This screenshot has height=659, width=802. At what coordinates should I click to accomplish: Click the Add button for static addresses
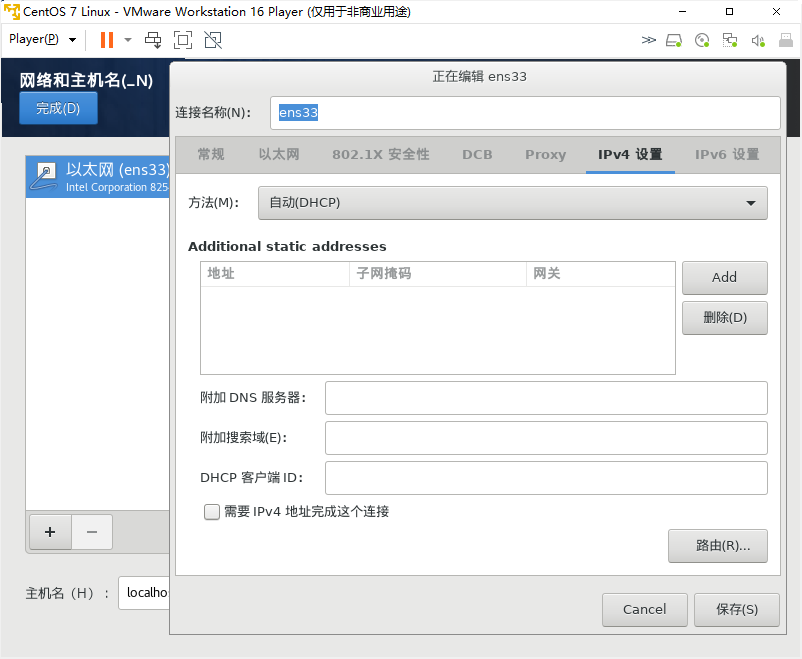[724, 278]
